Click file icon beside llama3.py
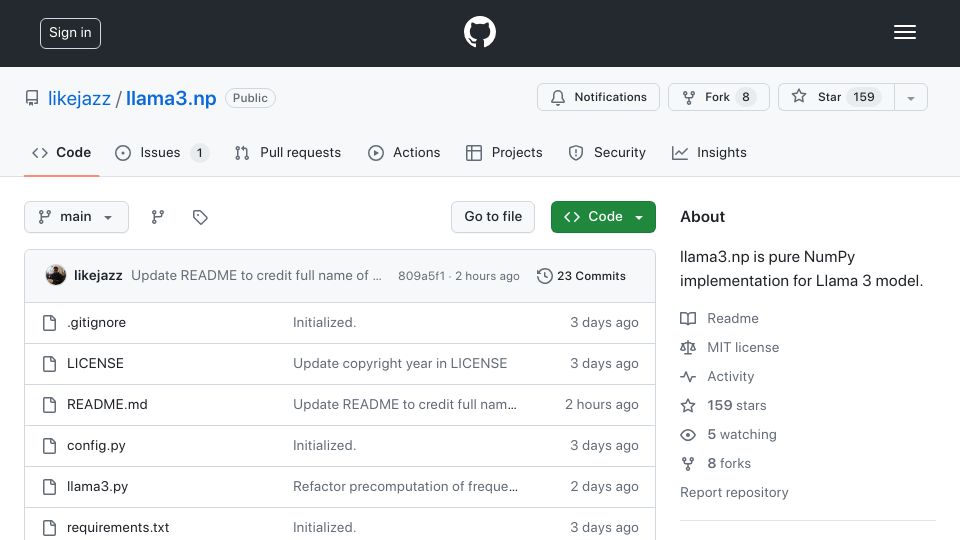 point(50,487)
